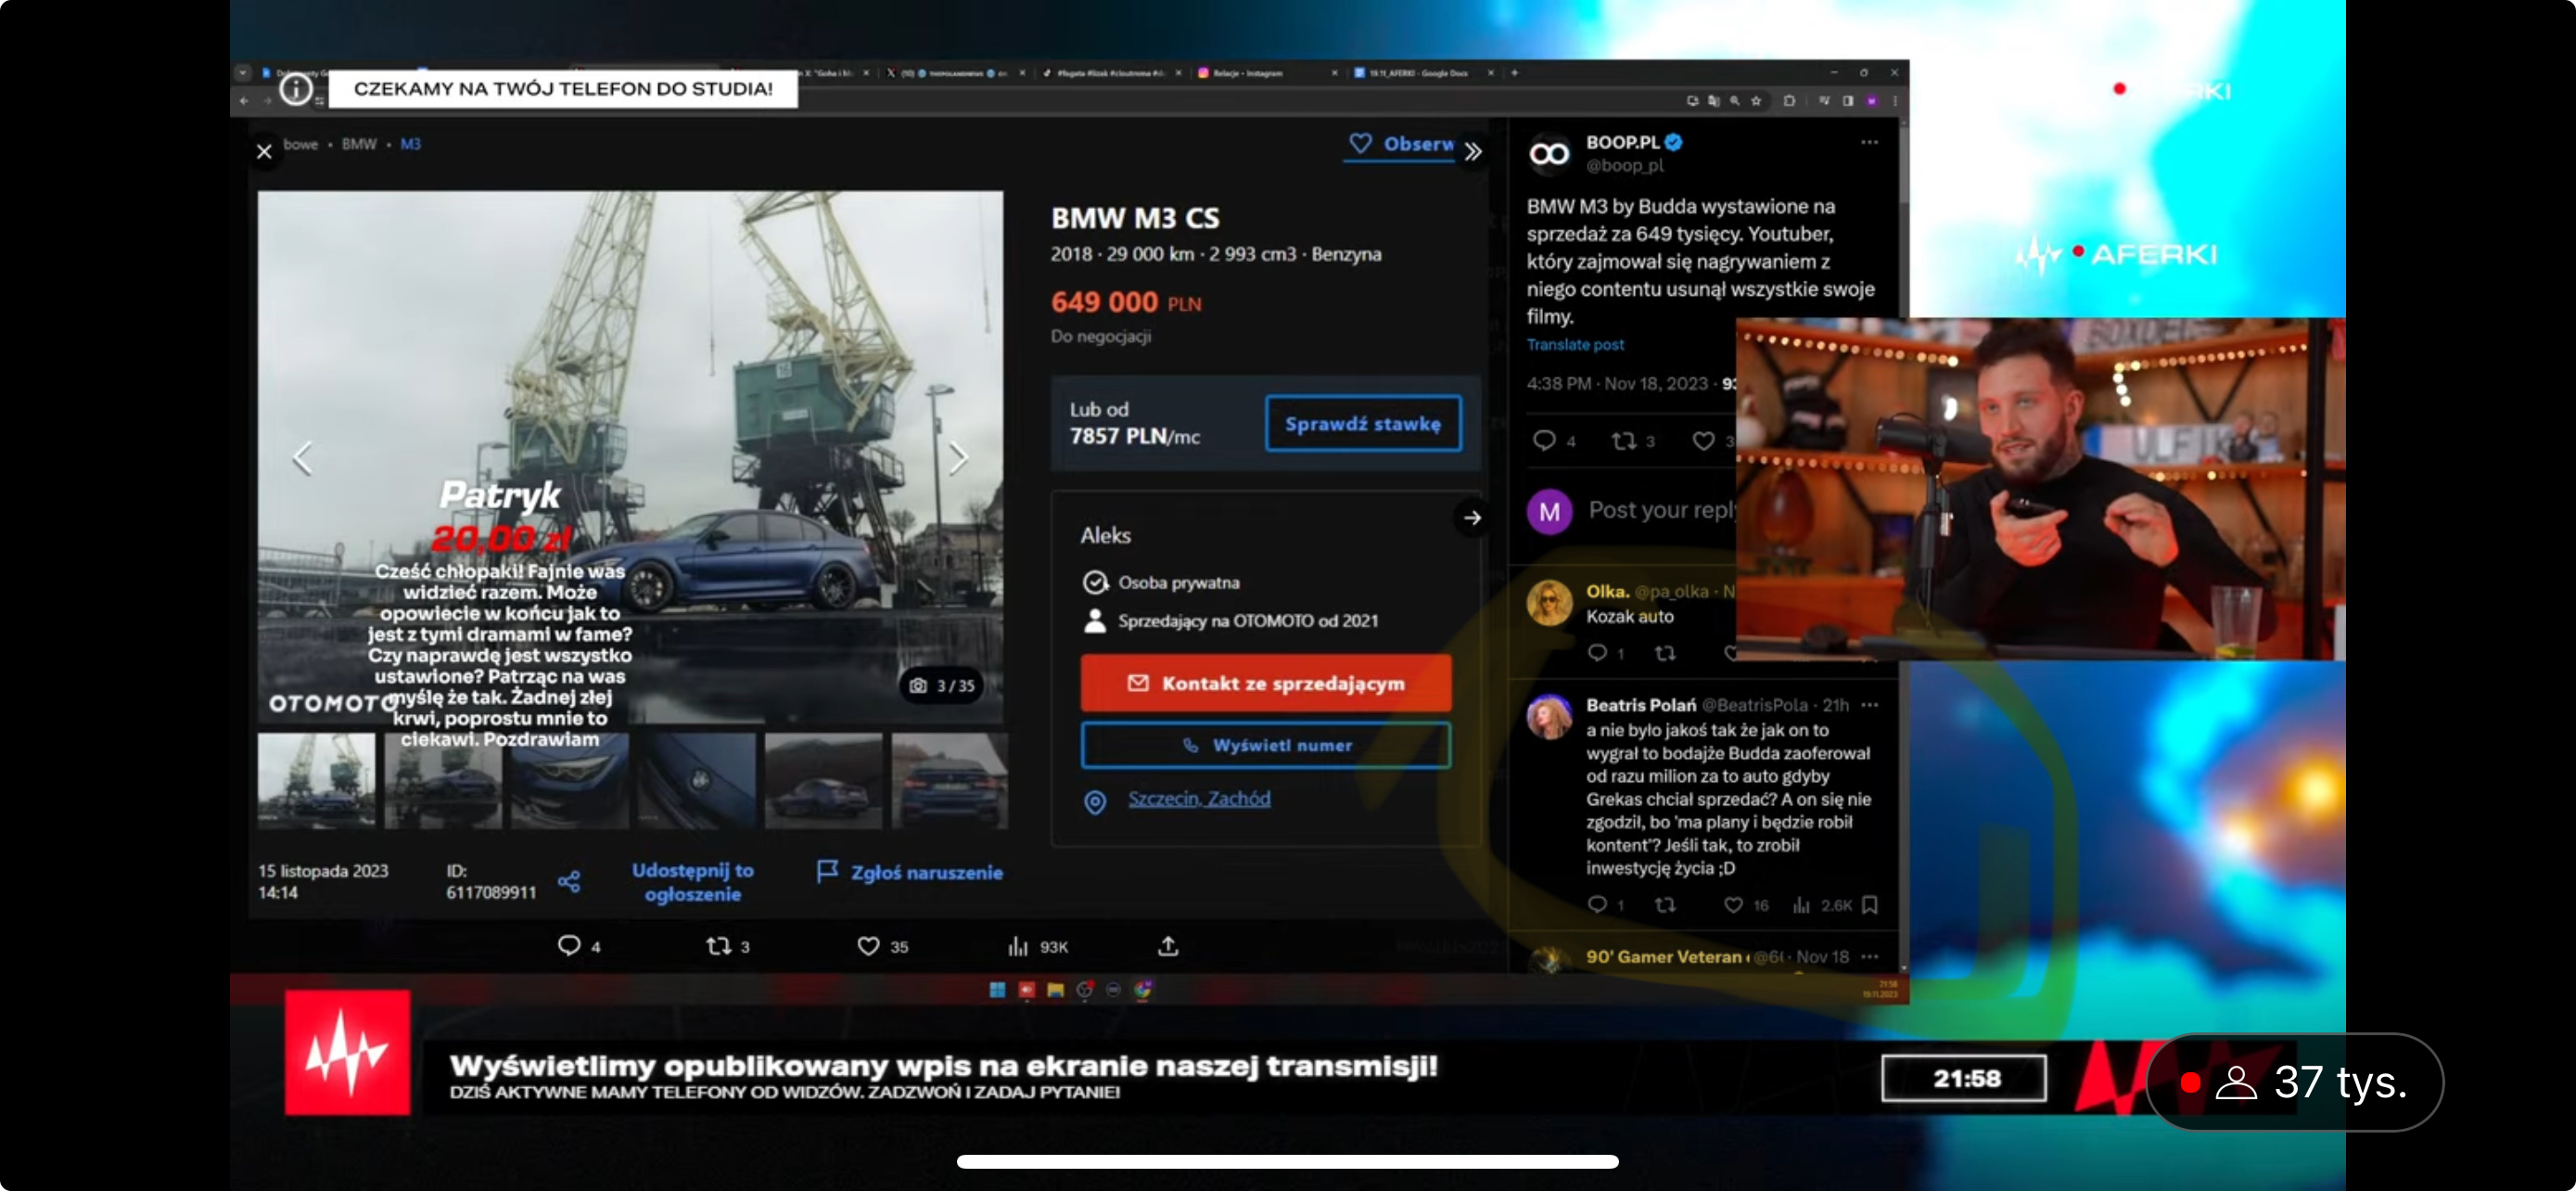Open the post's view analytics icon, 93K

[x=1018, y=946]
